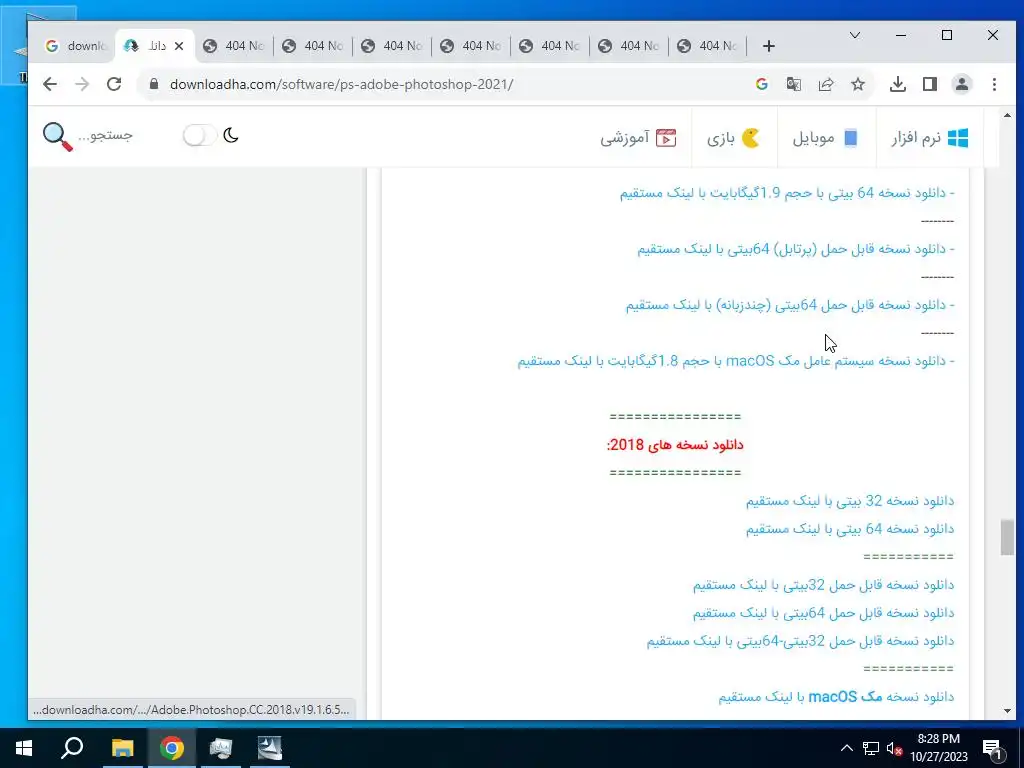Open the translate page icon
The height and width of the screenshot is (768, 1024).
(x=793, y=84)
